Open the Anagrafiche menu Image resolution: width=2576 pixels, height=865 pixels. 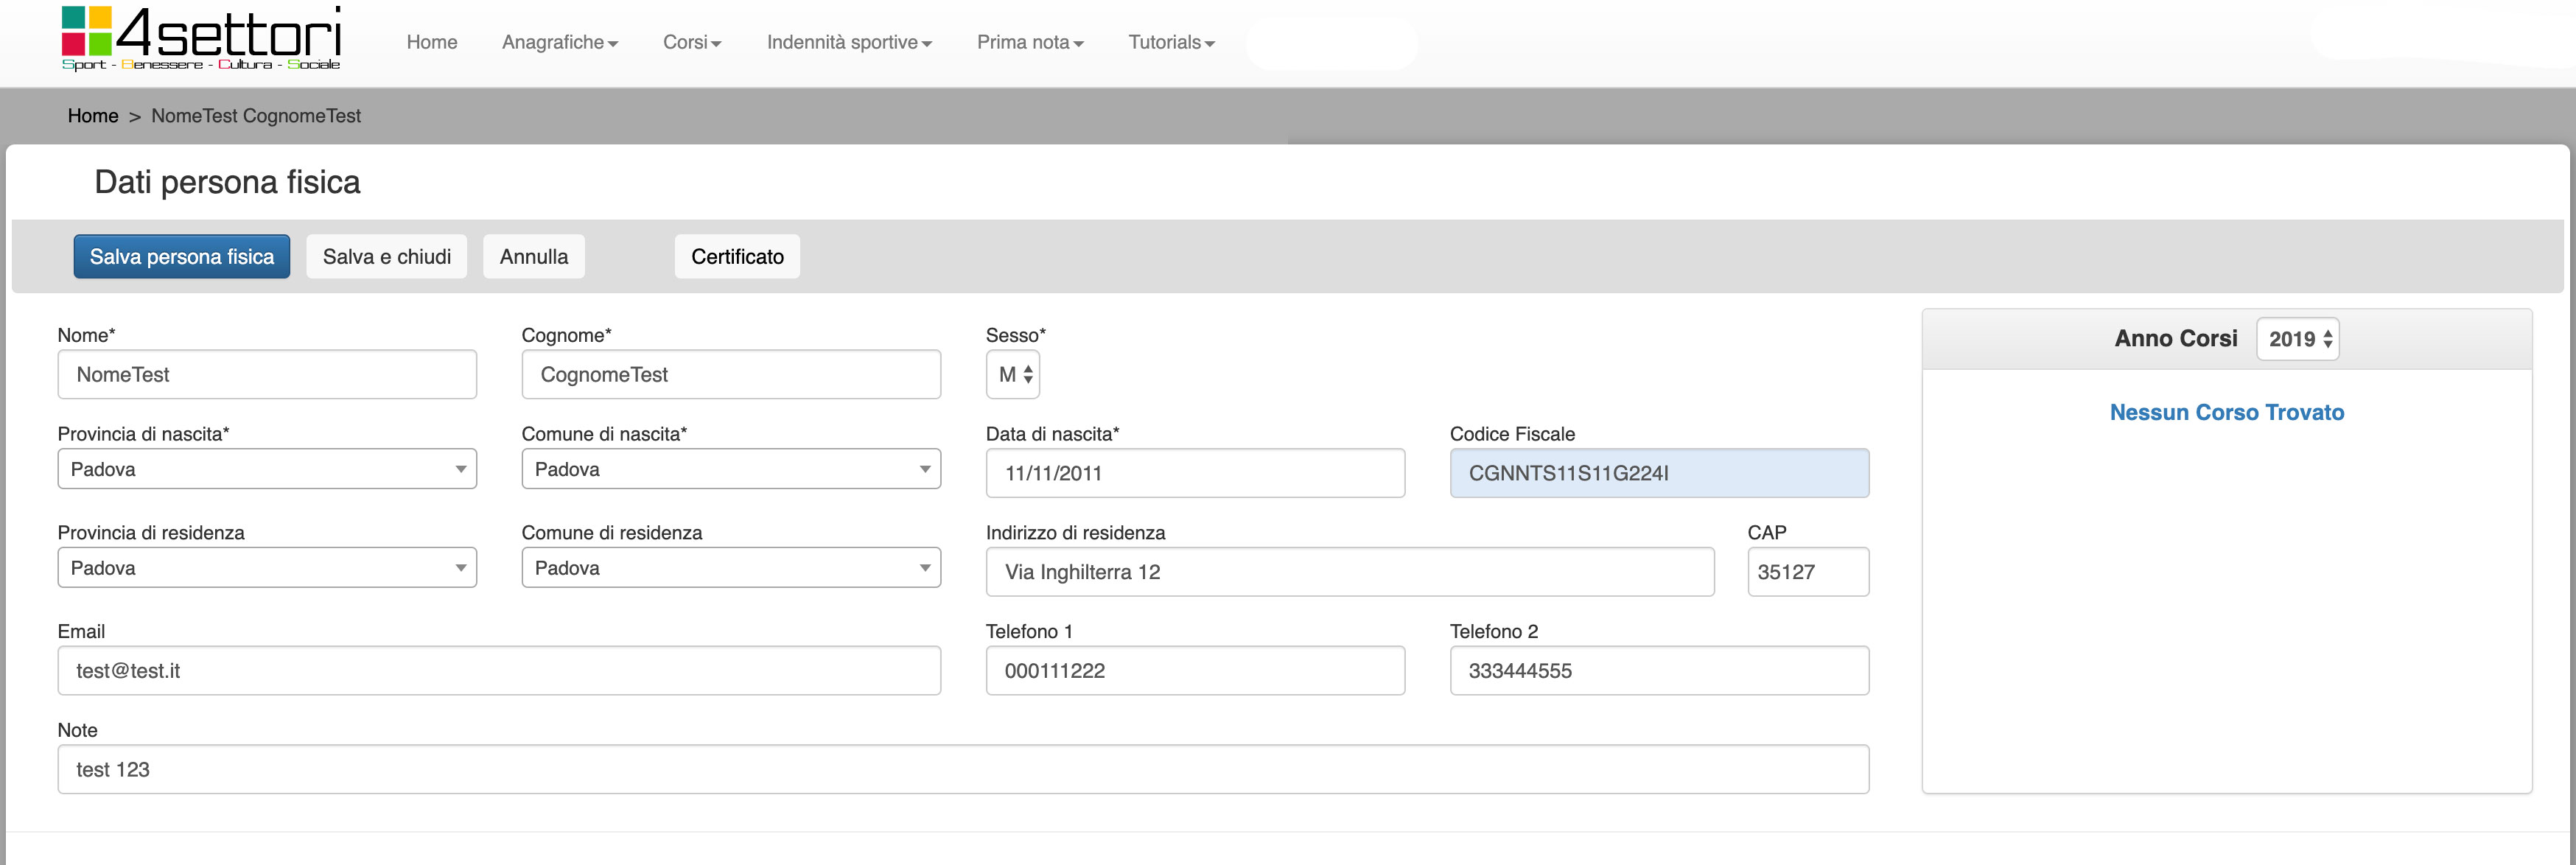click(559, 42)
